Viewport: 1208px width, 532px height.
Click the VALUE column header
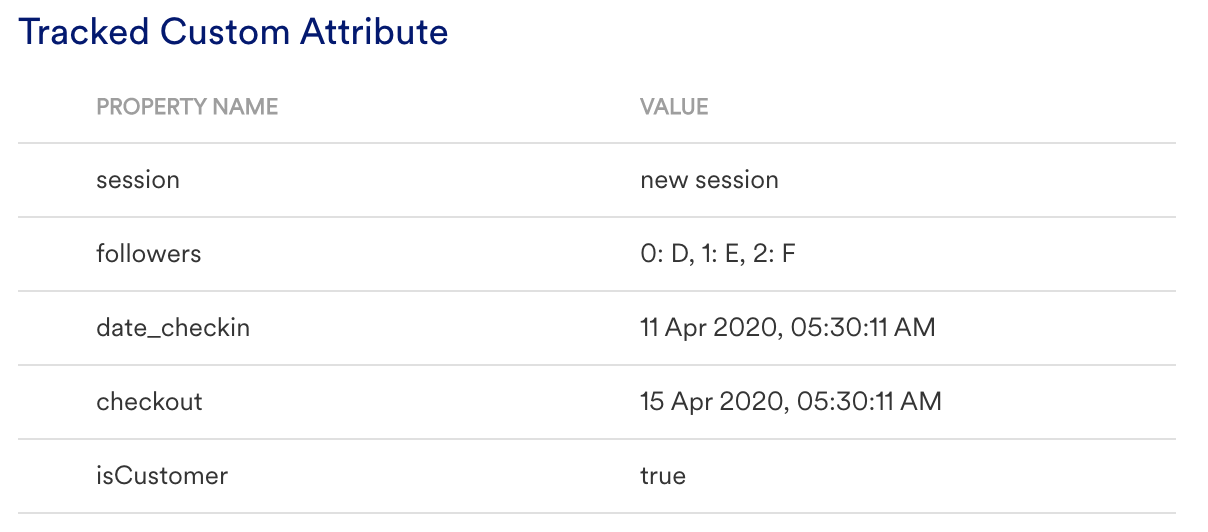(674, 106)
